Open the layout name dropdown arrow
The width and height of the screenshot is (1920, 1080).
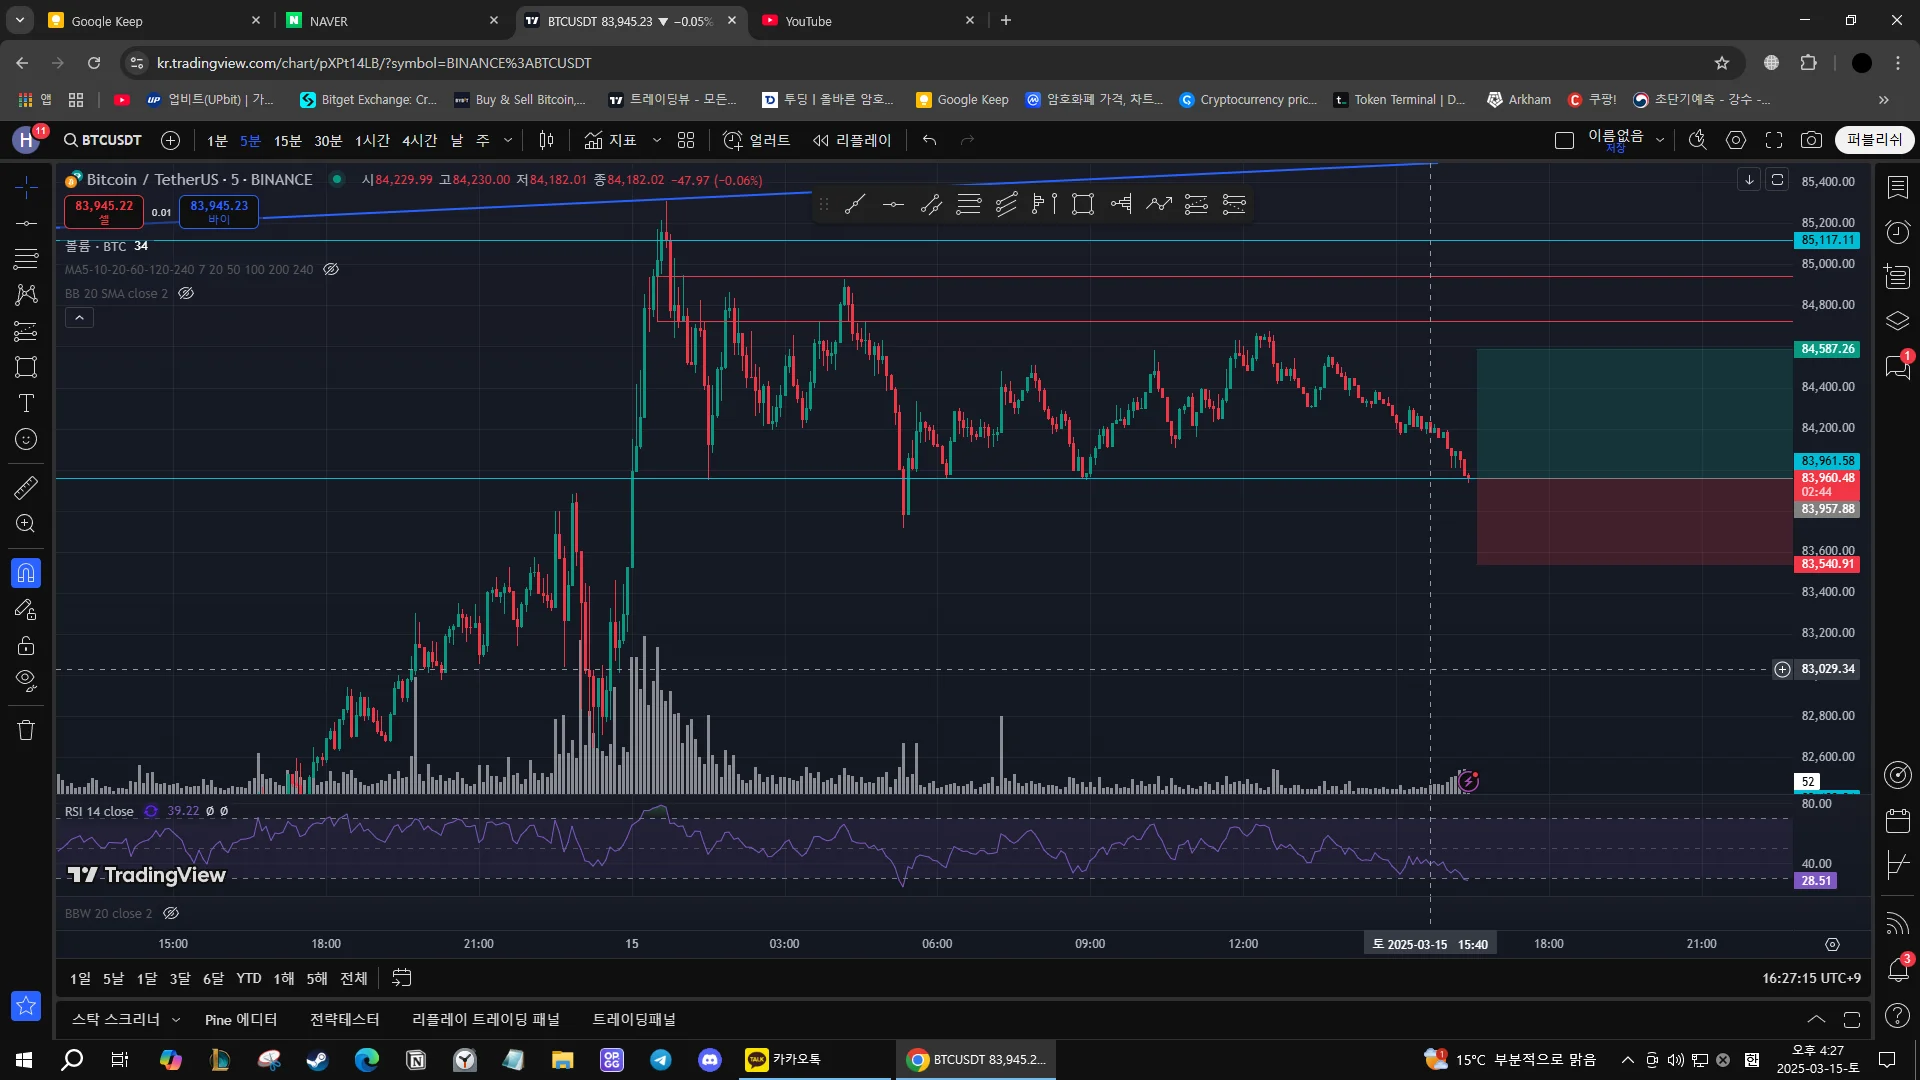point(1660,140)
